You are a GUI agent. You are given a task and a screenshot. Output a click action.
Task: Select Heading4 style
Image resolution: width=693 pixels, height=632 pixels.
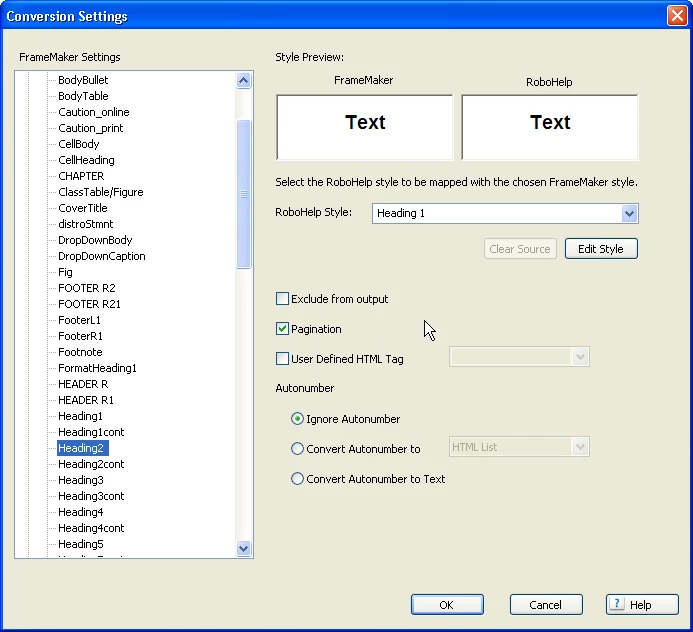point(81,512)
